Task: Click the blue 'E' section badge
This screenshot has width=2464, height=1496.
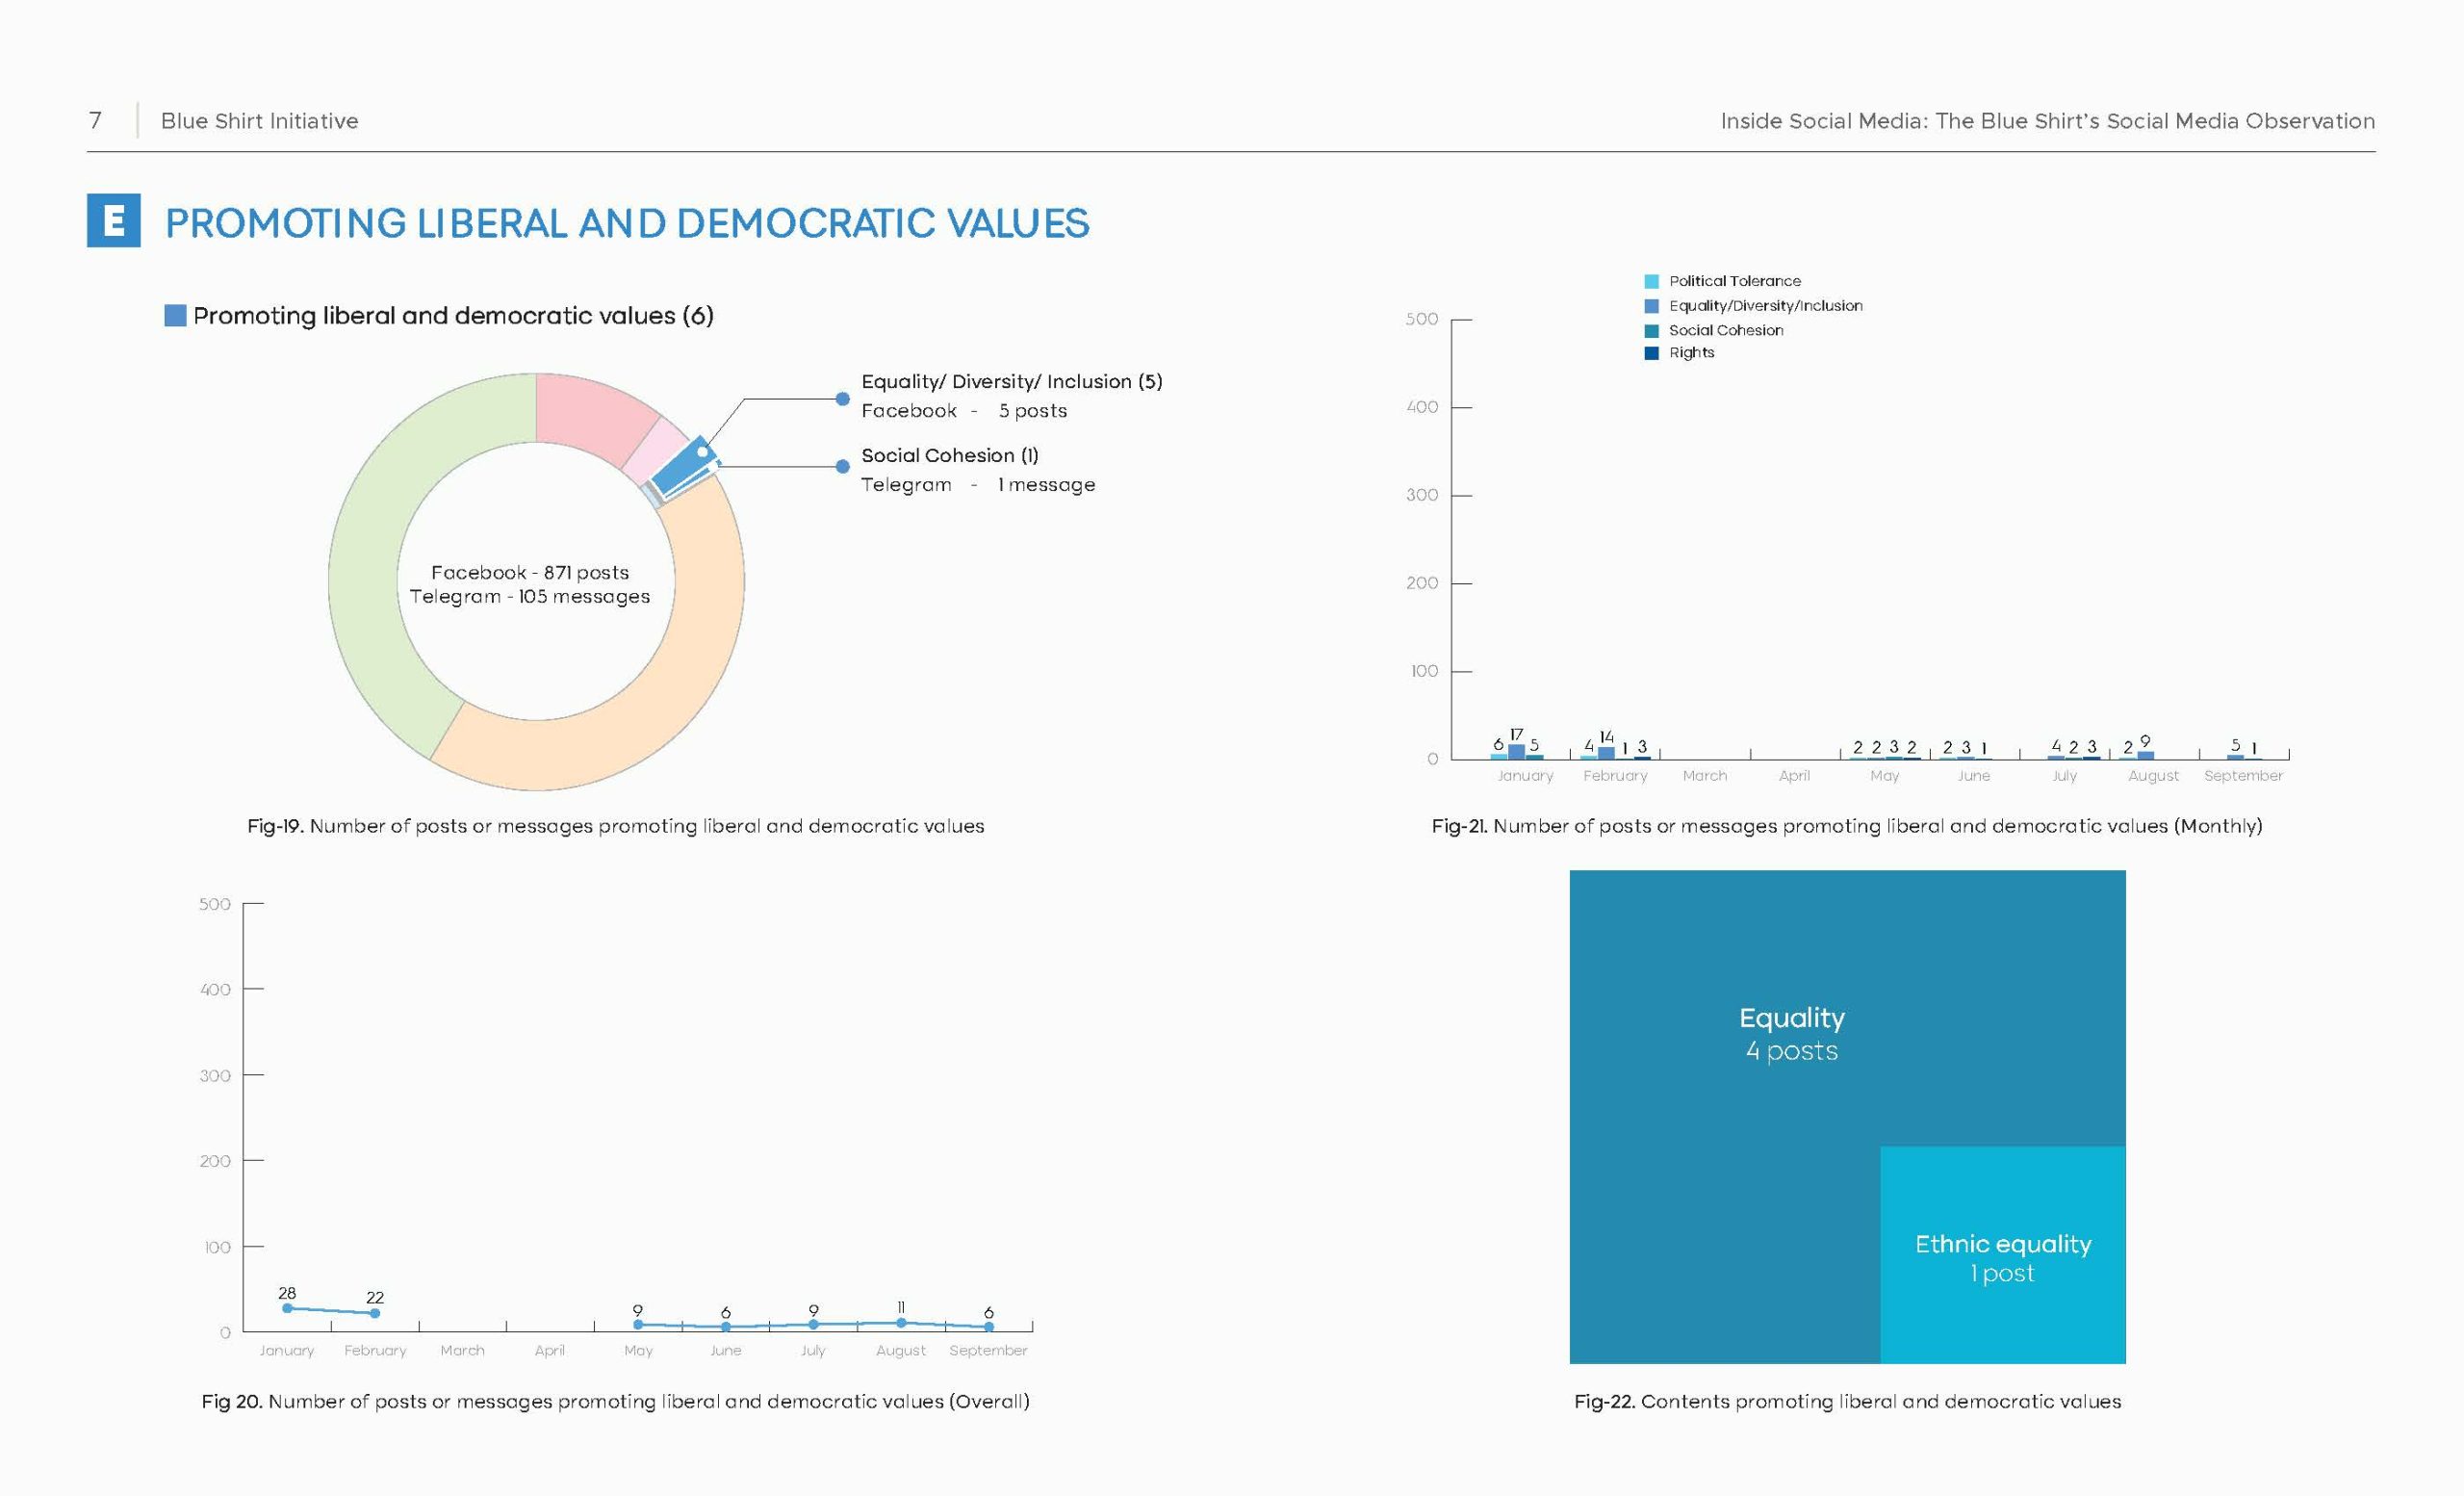Action: [113, 220]
